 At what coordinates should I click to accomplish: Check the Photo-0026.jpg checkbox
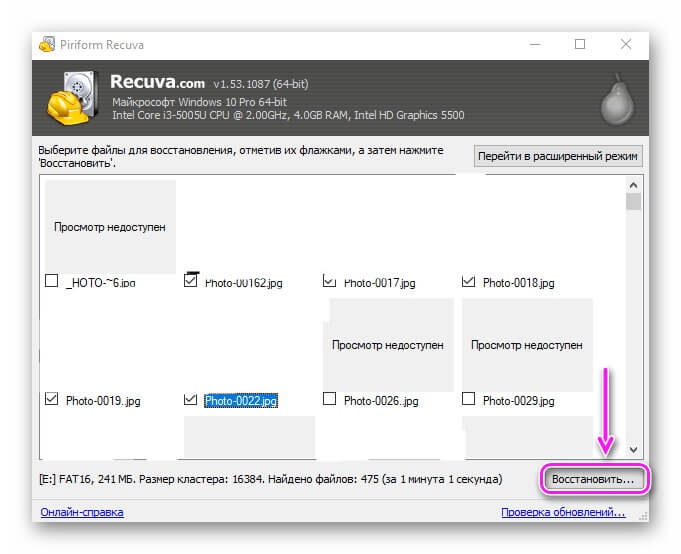tap(330, 399)
